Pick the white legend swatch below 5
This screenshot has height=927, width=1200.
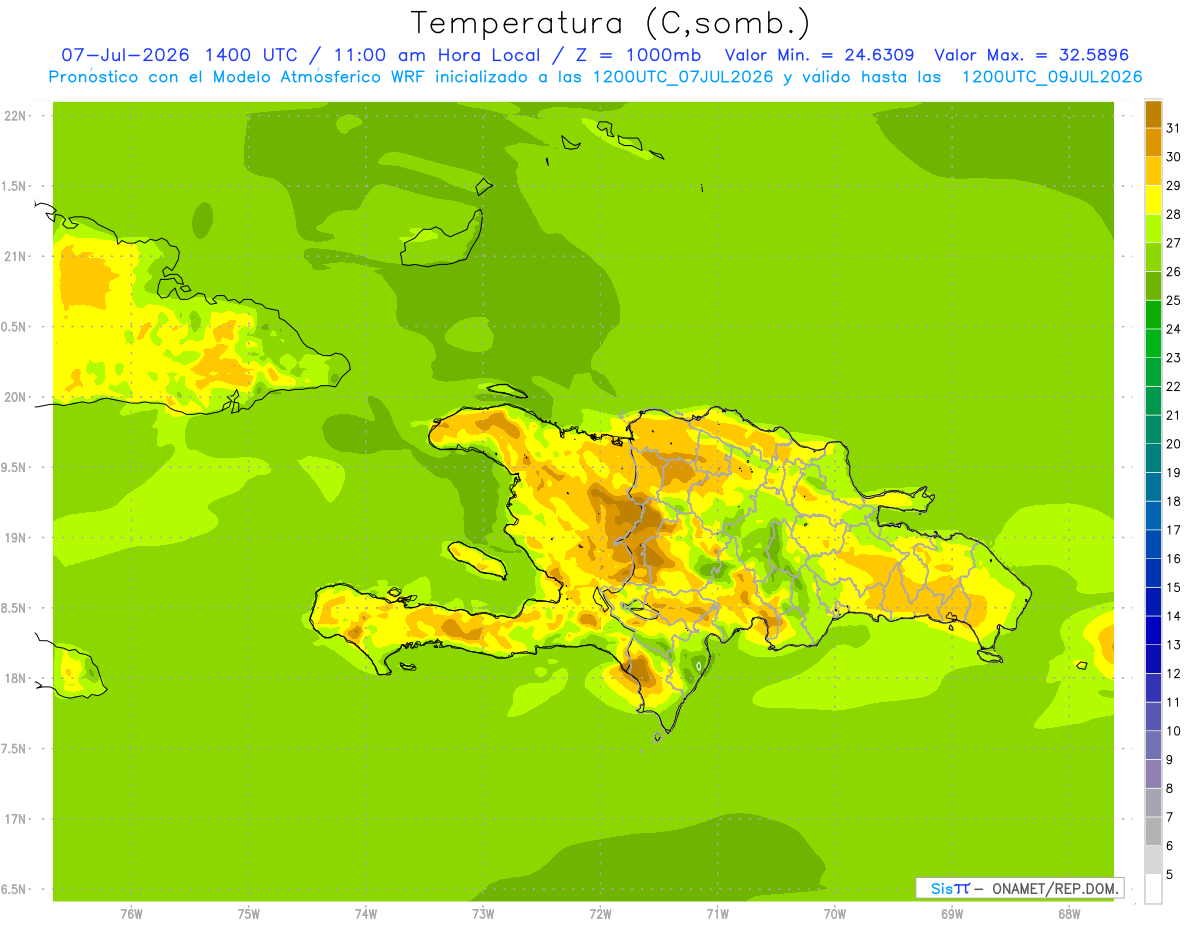1153,889
